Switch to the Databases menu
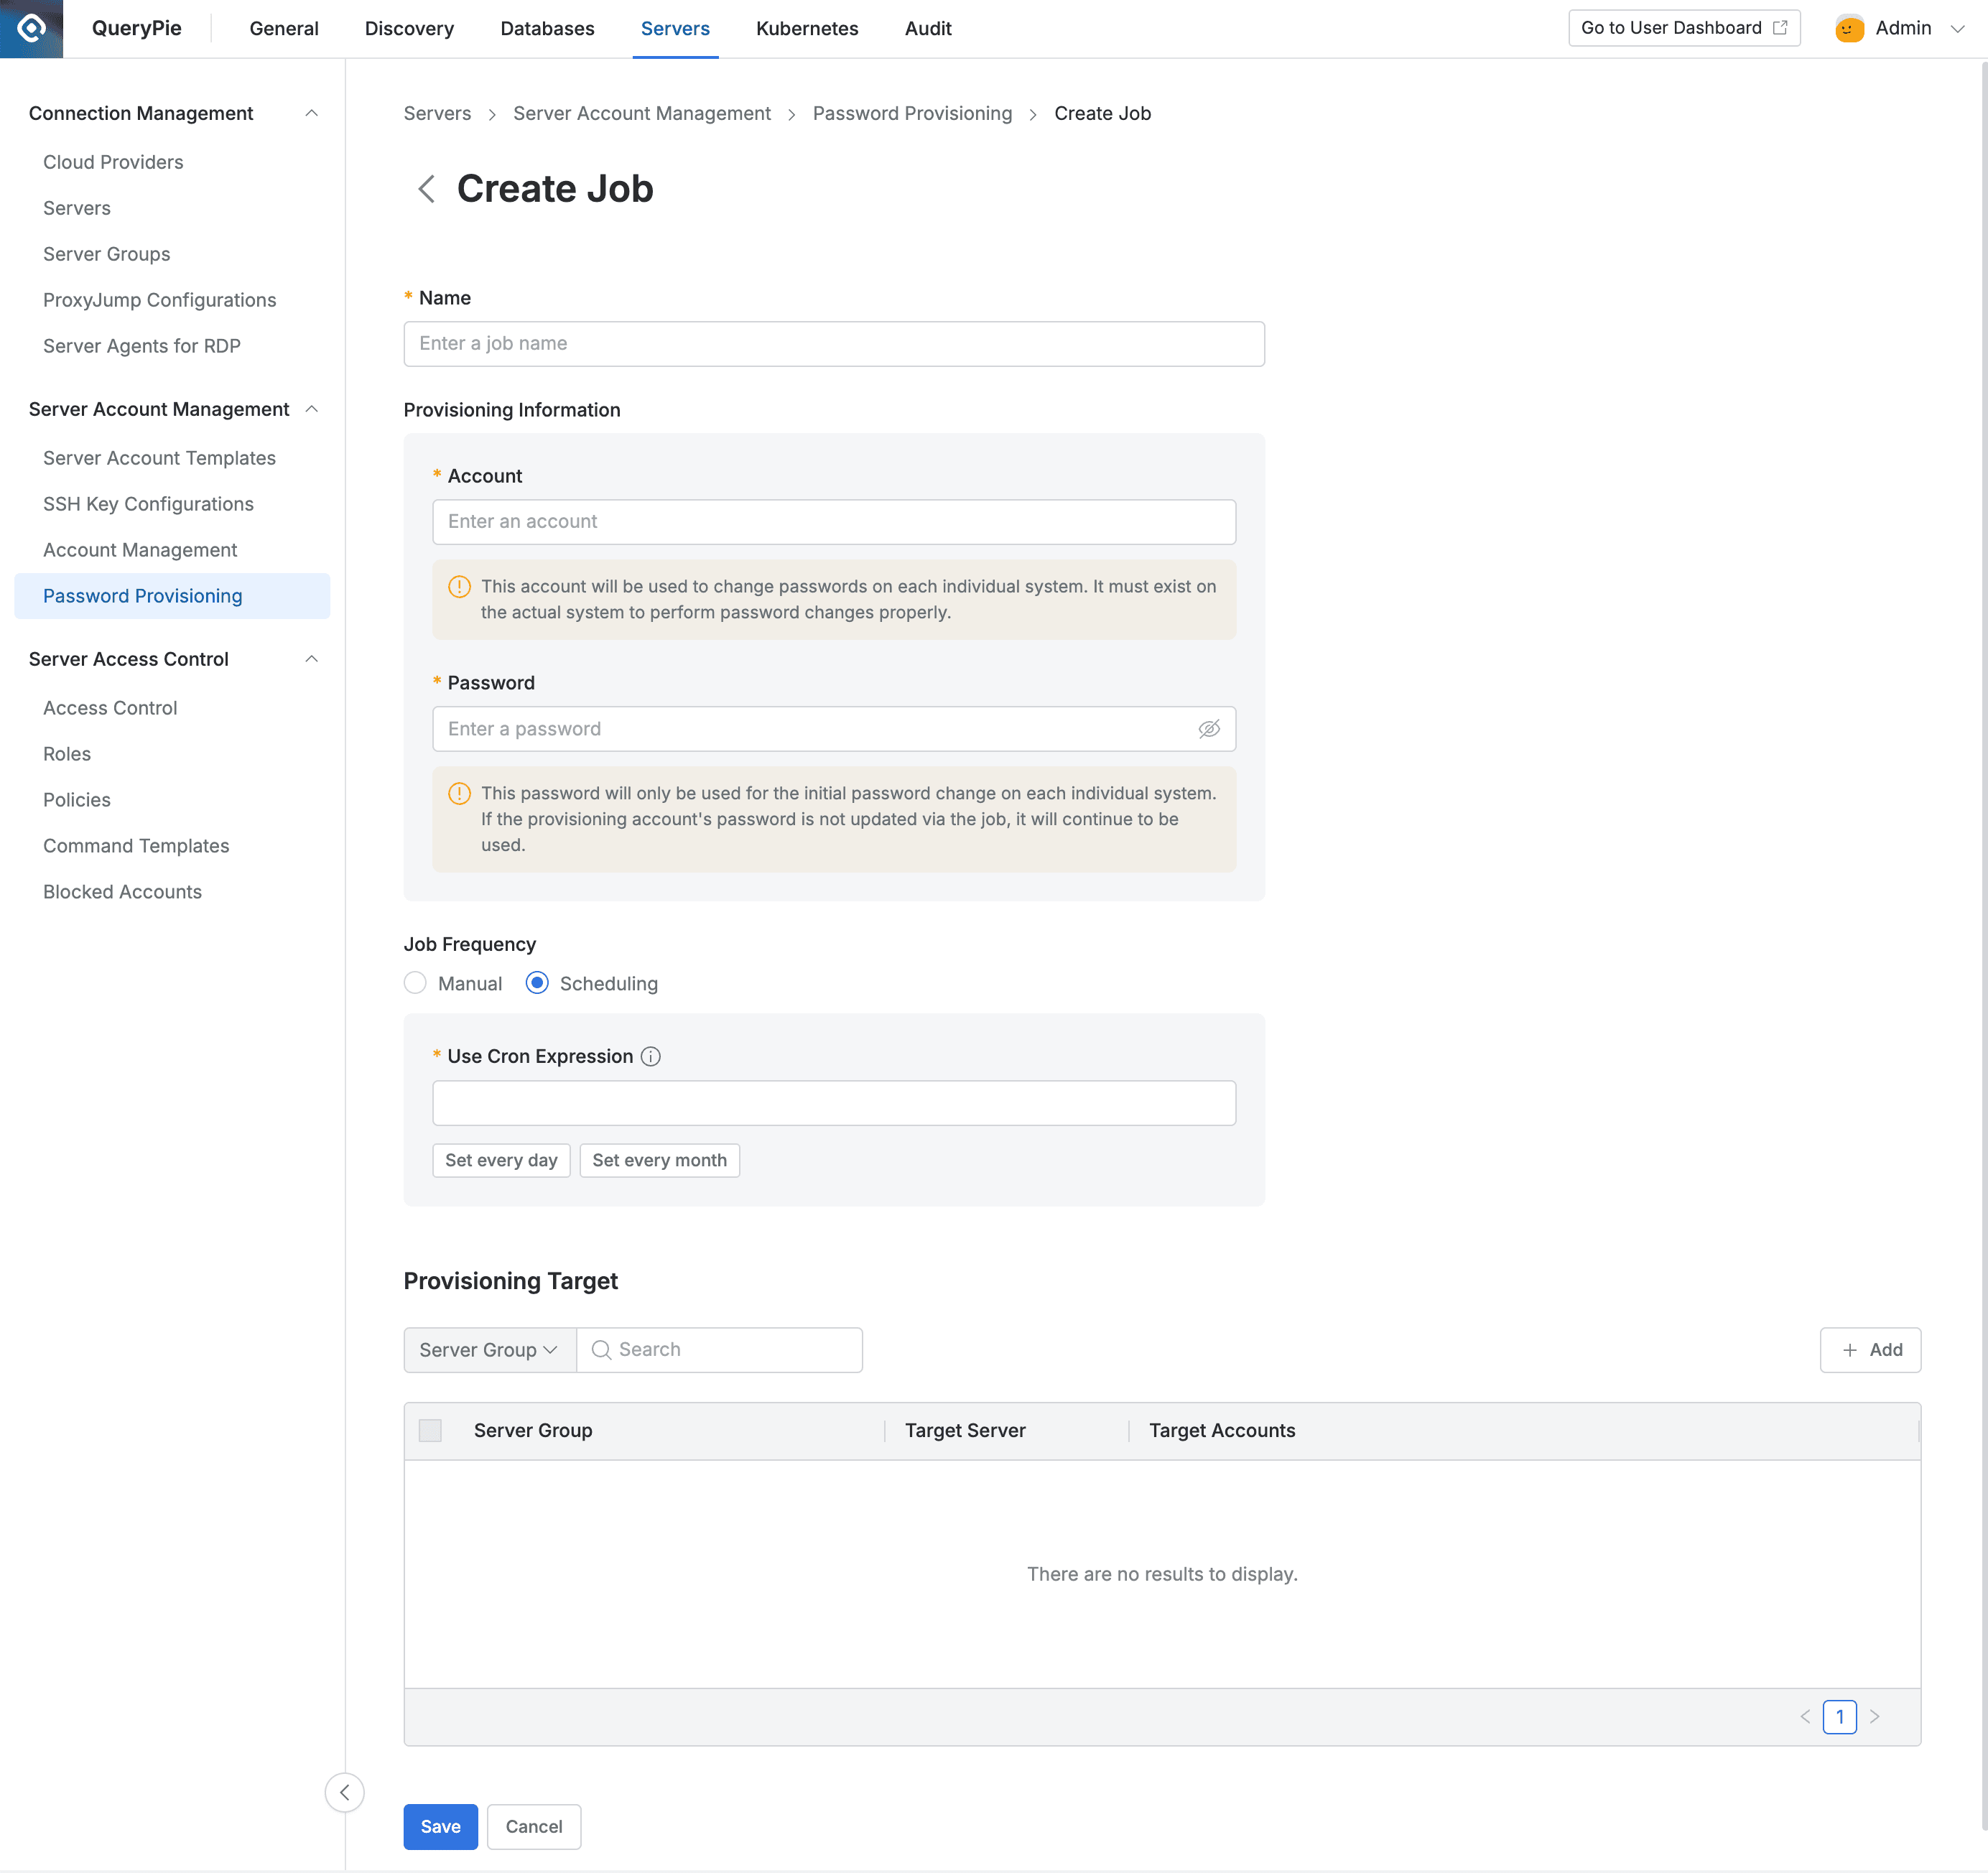 [547, 28]
